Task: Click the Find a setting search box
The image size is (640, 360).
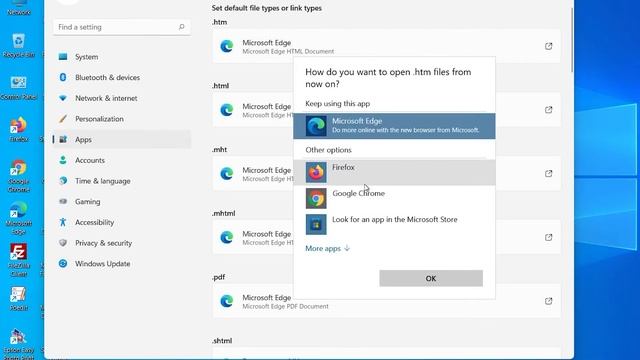Action: point(122,27)
